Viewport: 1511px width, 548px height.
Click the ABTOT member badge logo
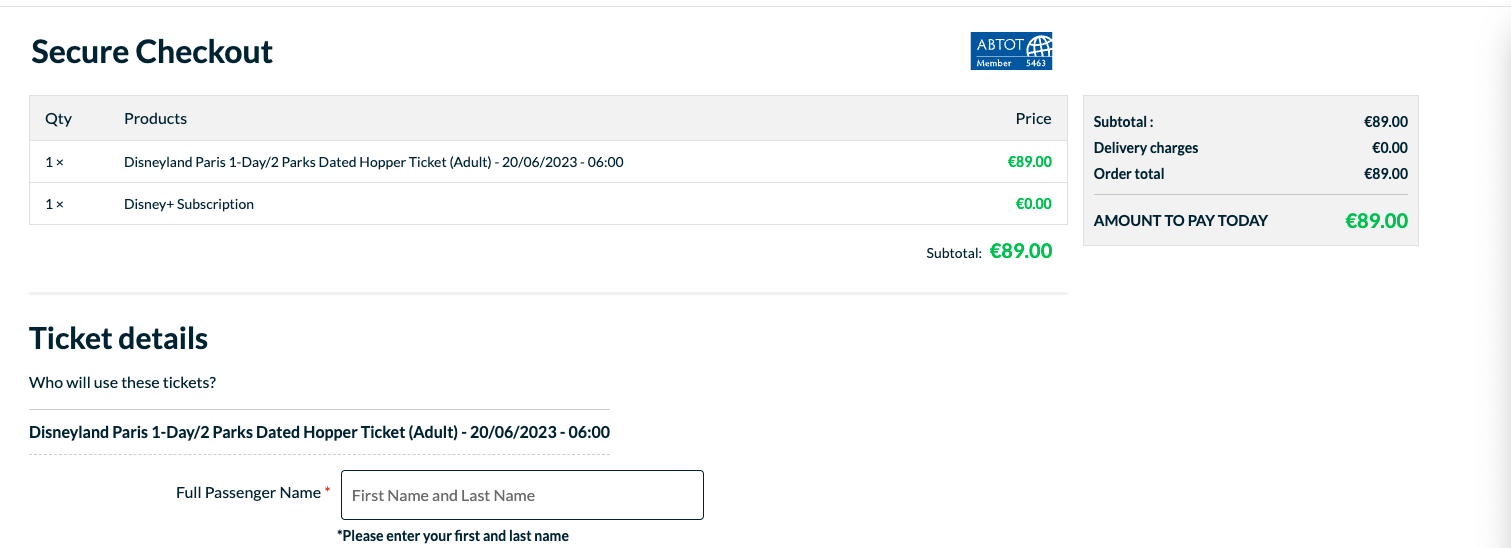click(1011, 51)
